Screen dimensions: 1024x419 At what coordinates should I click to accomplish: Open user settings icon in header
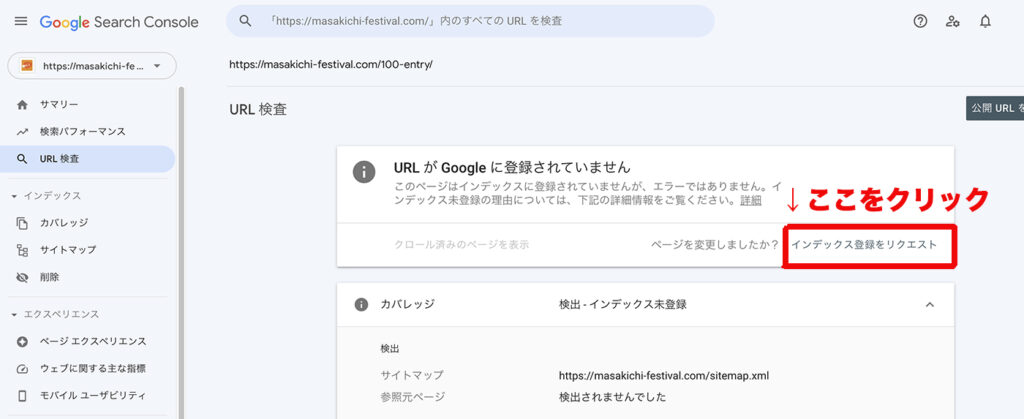(x=953, y=22)
